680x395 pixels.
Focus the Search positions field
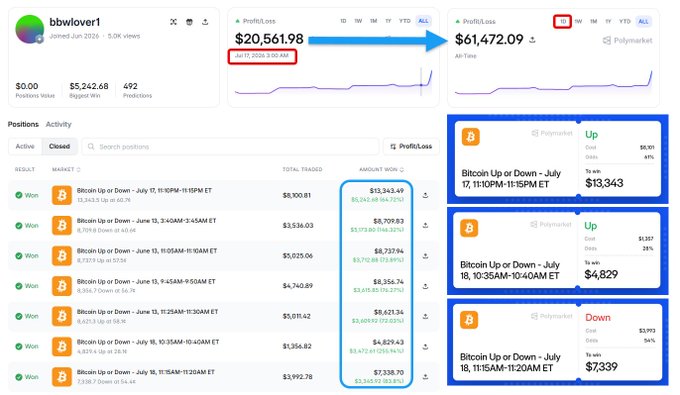[230, 147]
